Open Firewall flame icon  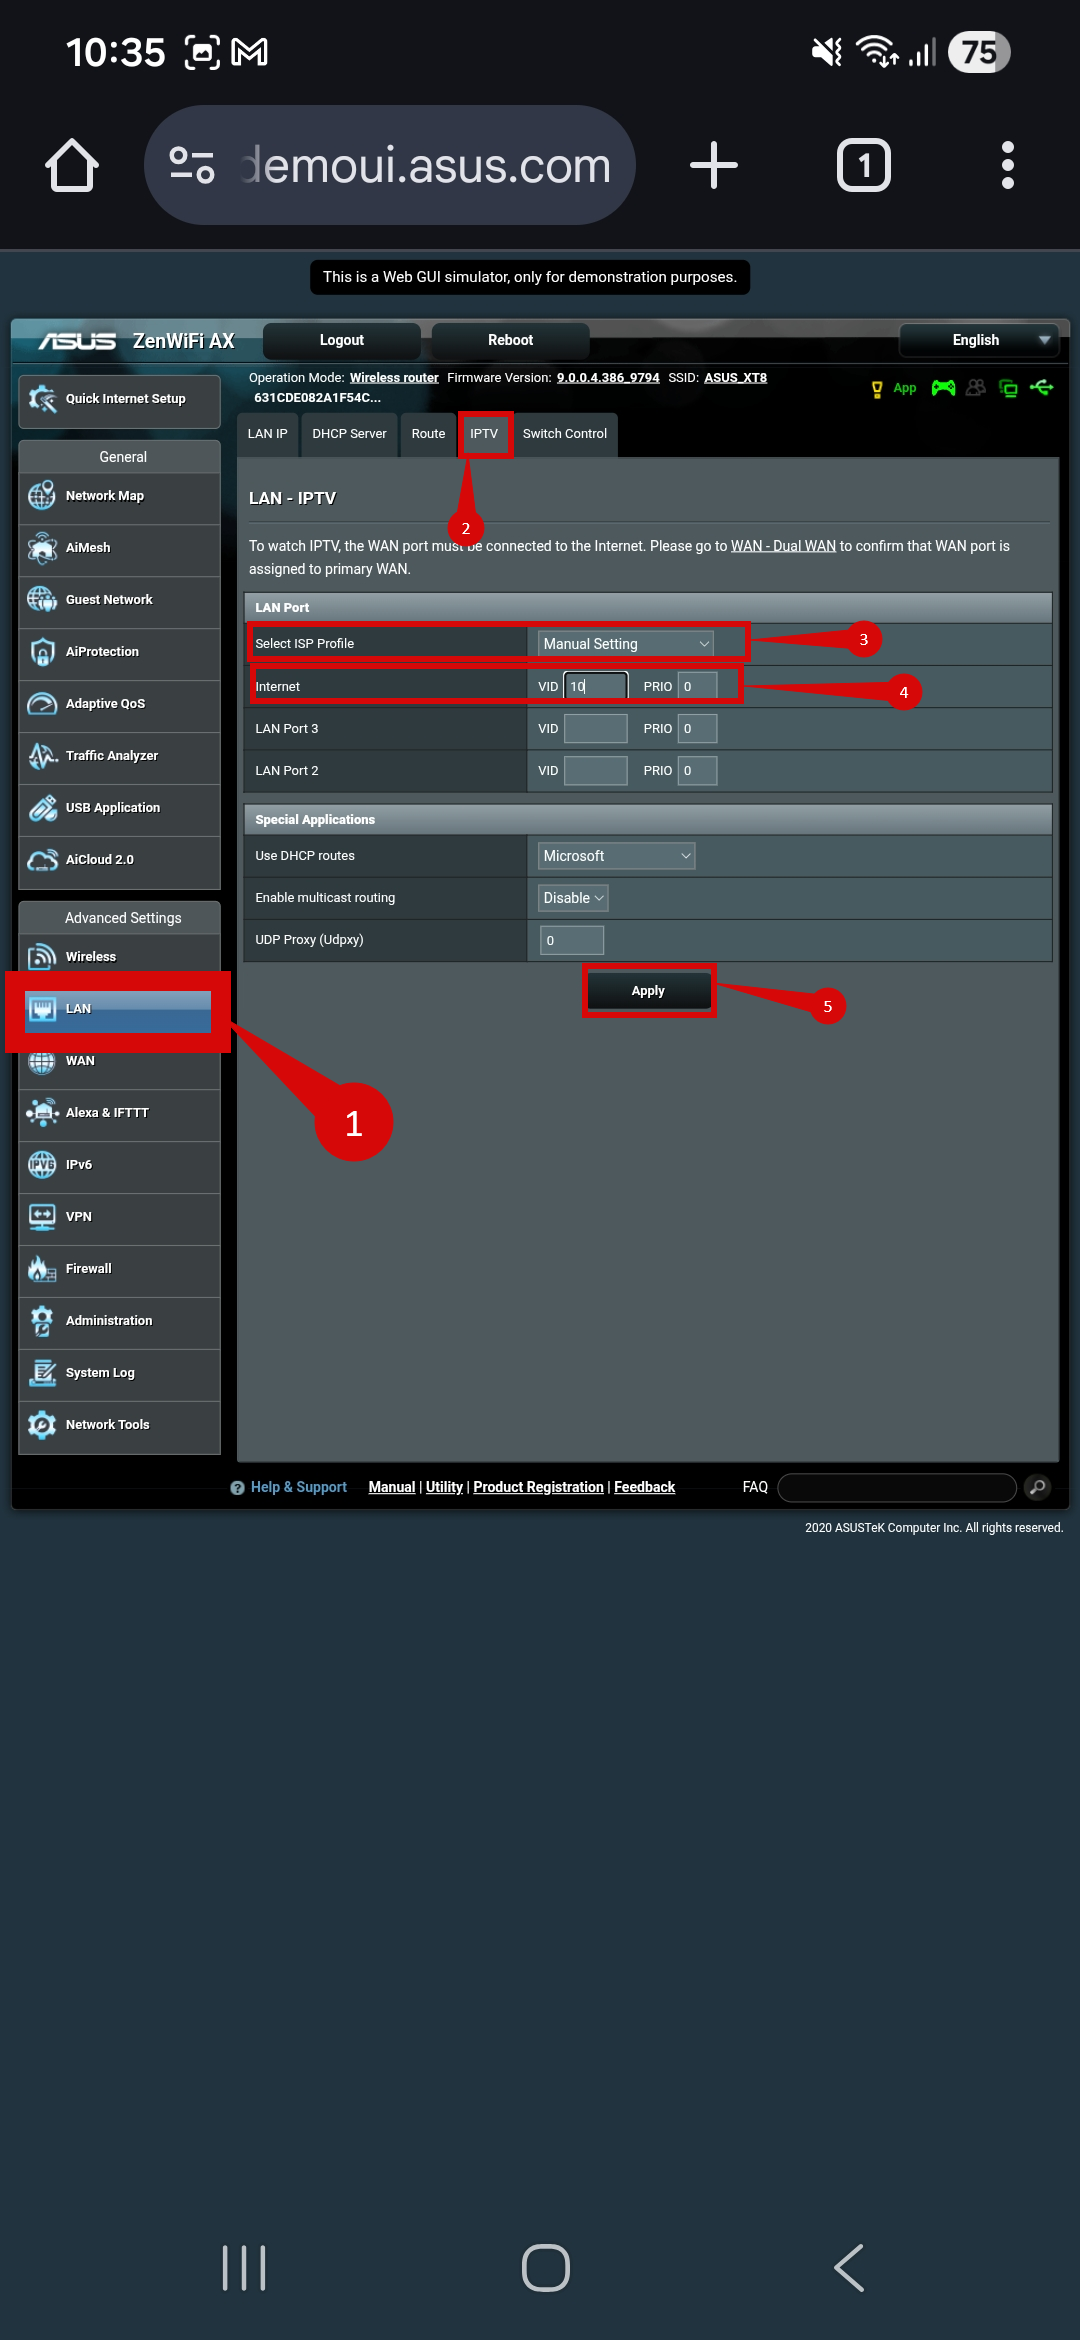pyautogui.click(x=42, y=1269)
